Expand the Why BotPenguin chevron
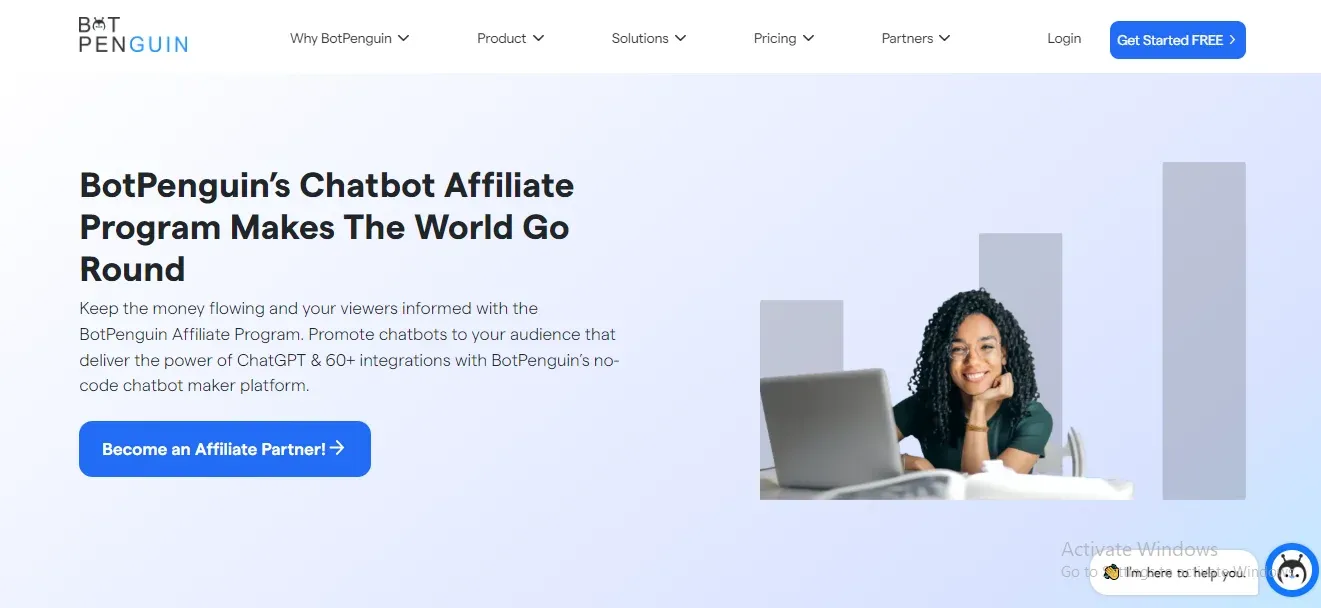1321x608 pixels. [404, 39]
